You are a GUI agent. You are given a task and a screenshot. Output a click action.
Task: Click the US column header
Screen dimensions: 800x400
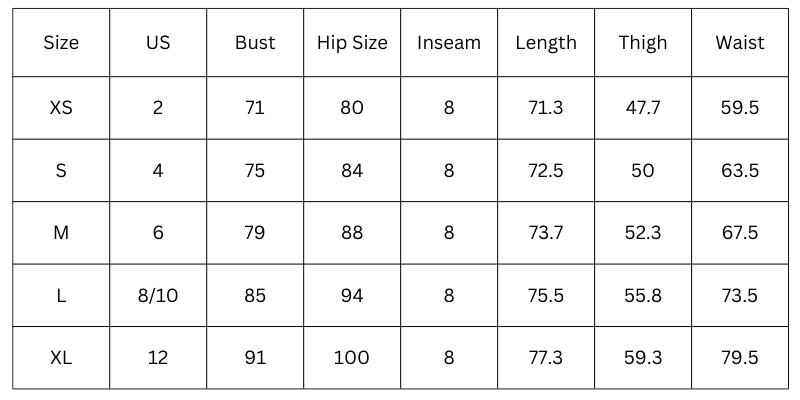(158, 43)
